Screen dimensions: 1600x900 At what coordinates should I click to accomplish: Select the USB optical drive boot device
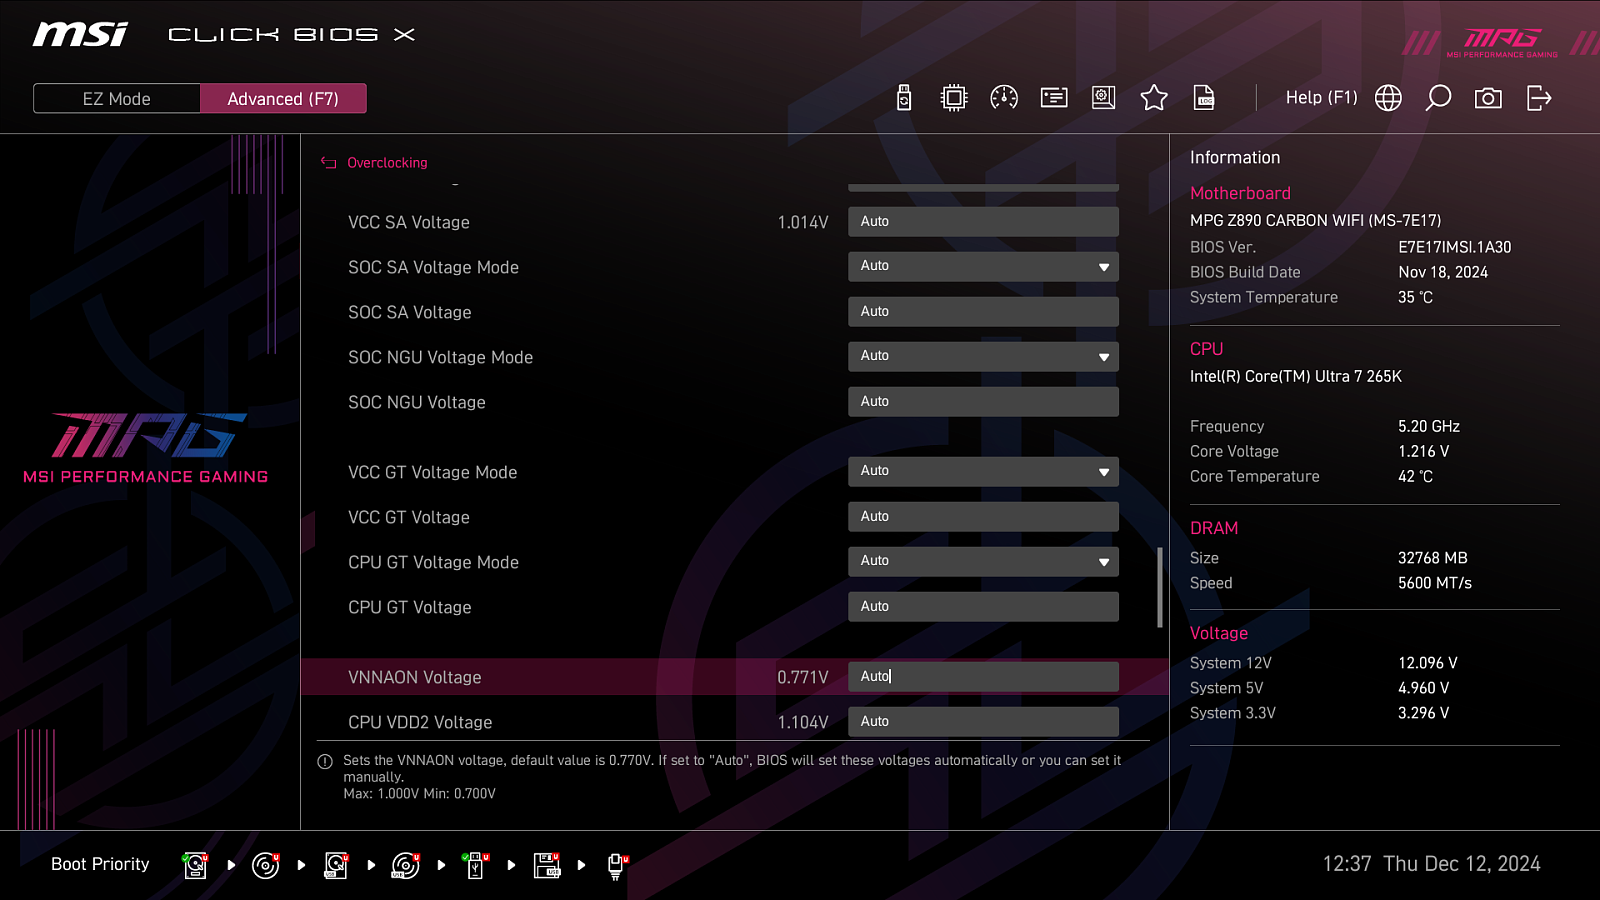(406, 865)
